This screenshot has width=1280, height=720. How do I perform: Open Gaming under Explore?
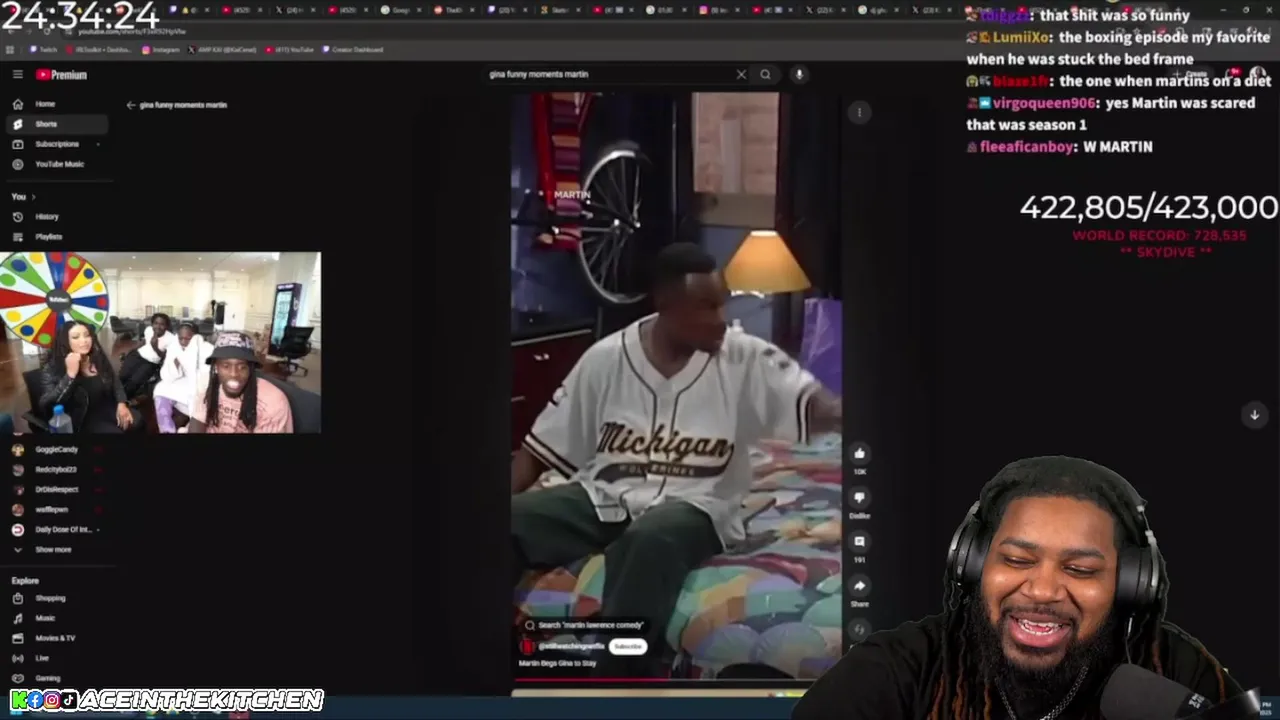(x=47, y=678)
